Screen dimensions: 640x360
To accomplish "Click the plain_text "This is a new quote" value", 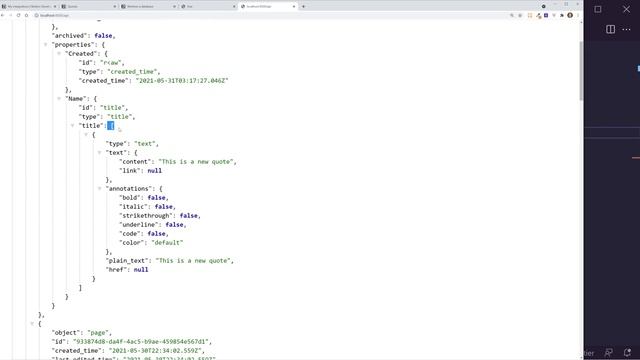I will click(x=193, y=260).
